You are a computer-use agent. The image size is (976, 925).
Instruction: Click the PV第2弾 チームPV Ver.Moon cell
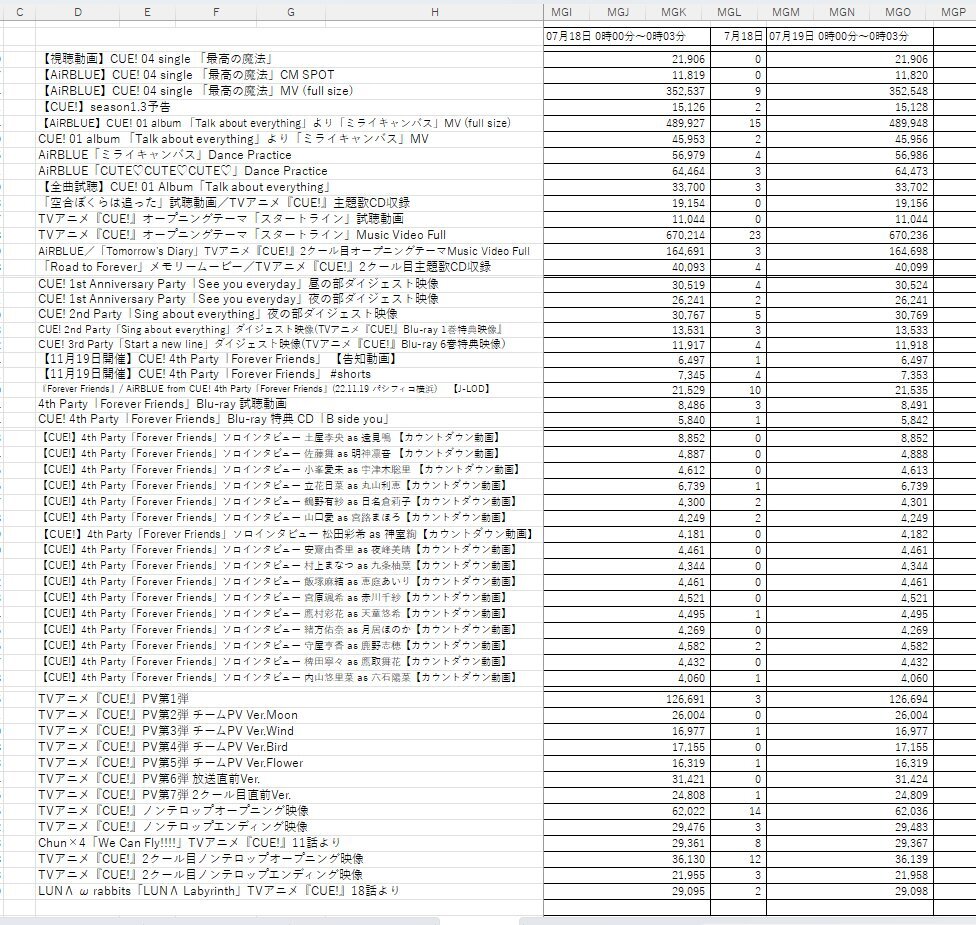167,715
